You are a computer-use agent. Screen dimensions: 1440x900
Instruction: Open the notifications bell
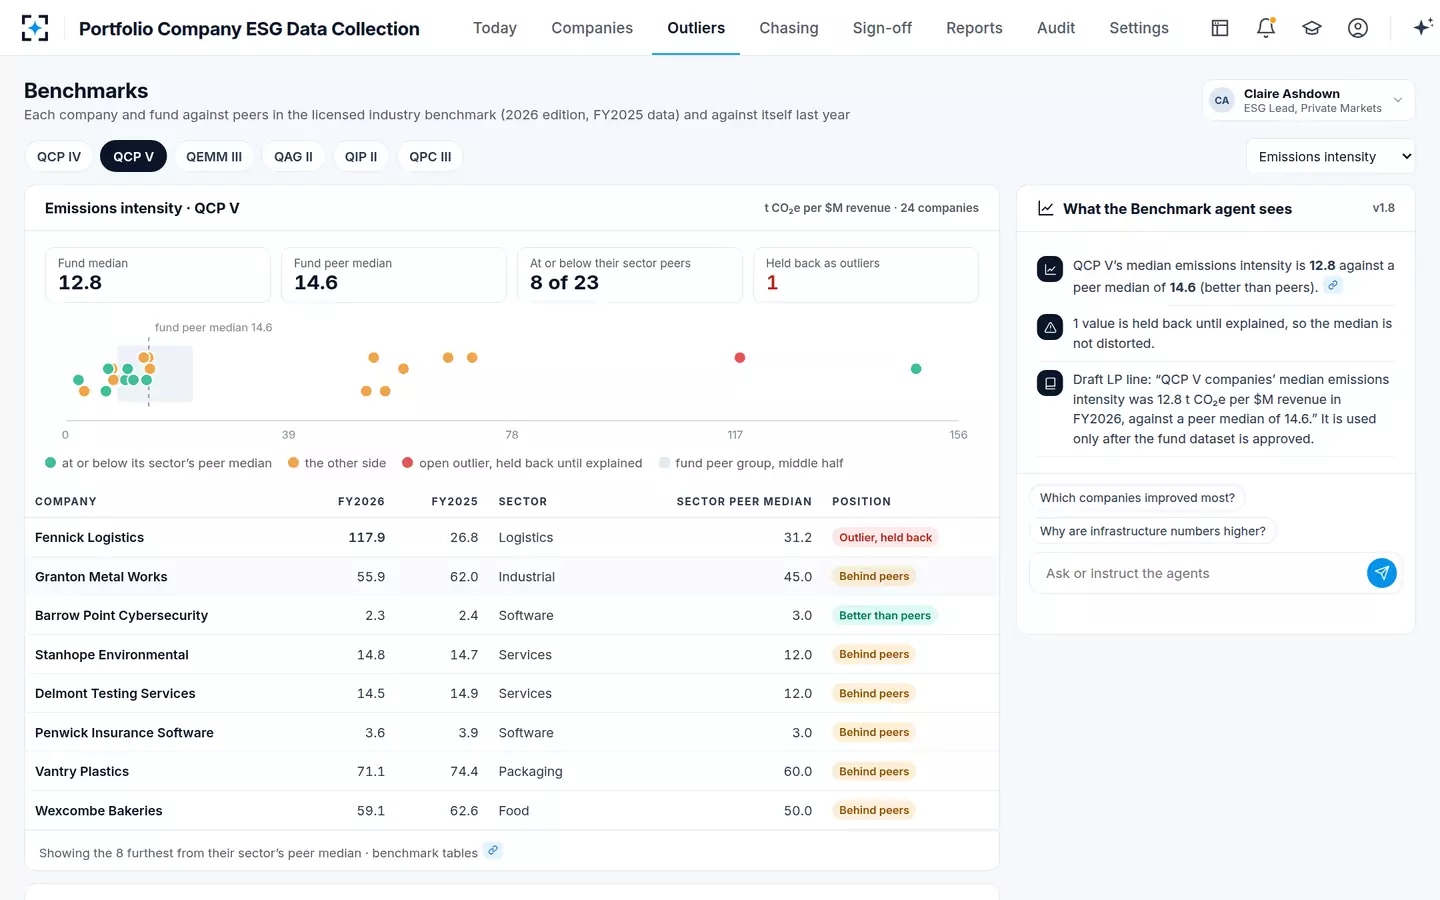[1266, 28]
